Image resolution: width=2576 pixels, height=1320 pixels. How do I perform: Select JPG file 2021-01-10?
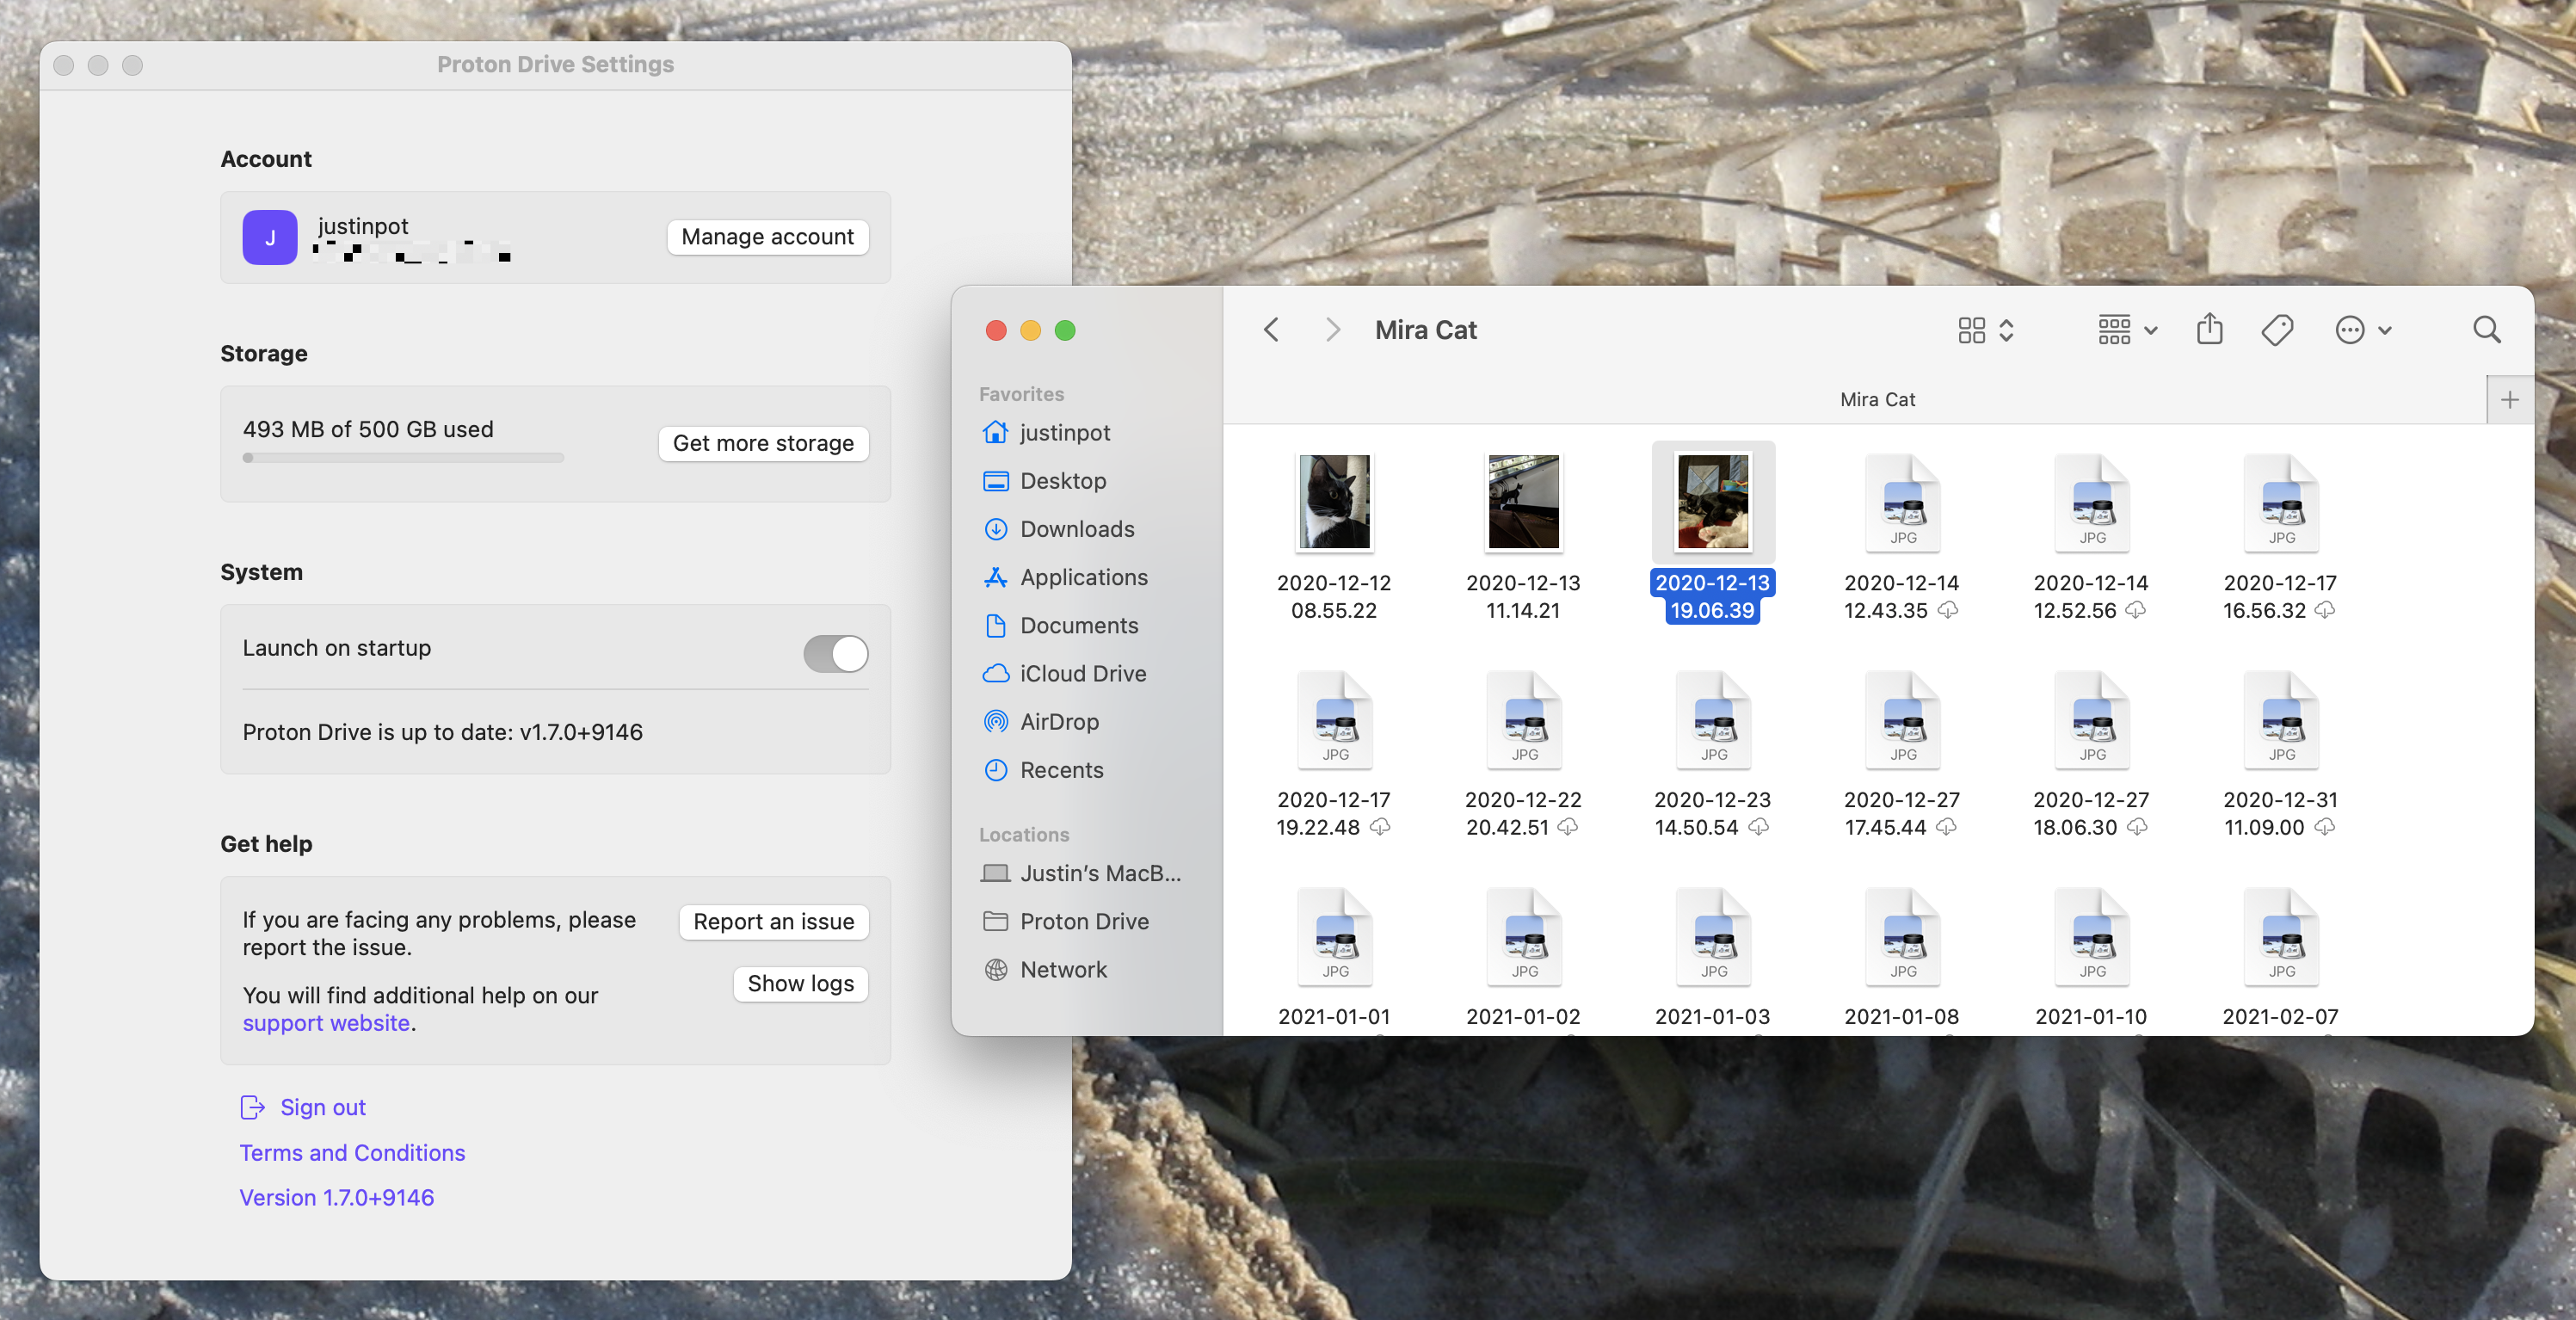pos(2091,935)
